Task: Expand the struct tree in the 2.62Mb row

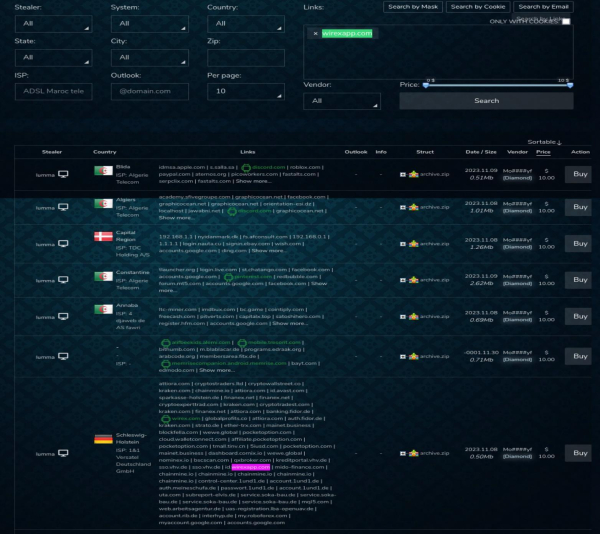Action: [x=403, y=280]
